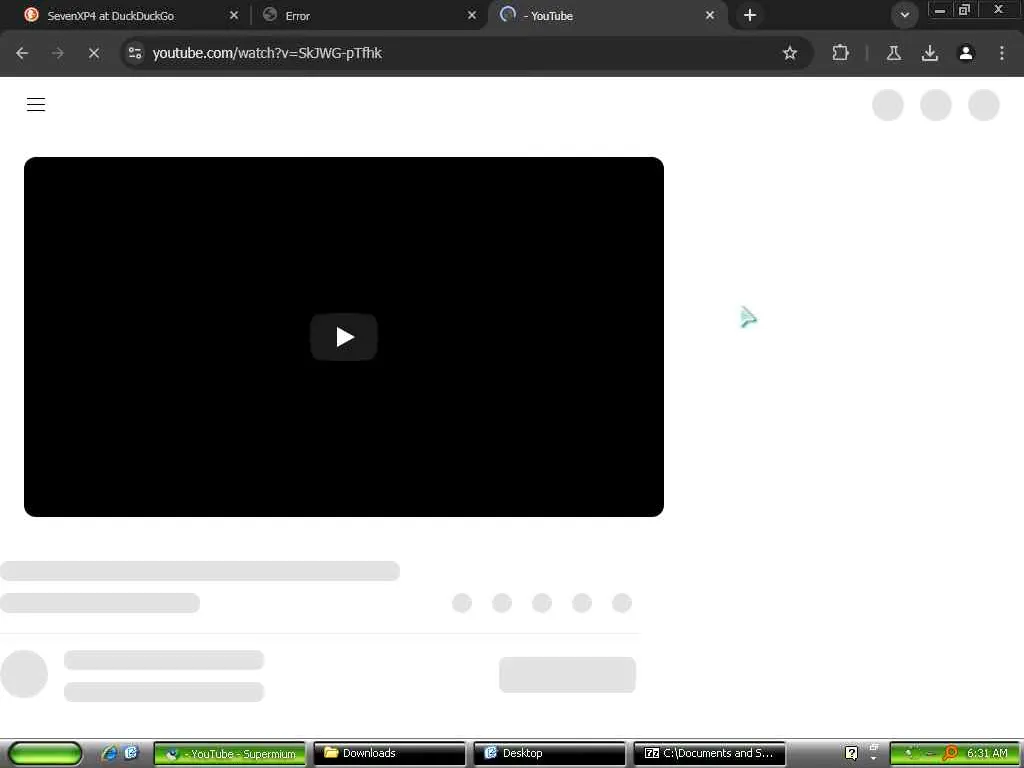Go back to the previous page
Image resolution: width=1024 pixels, height=768 pixels.
pyautogui.click(x=22, y=53)
